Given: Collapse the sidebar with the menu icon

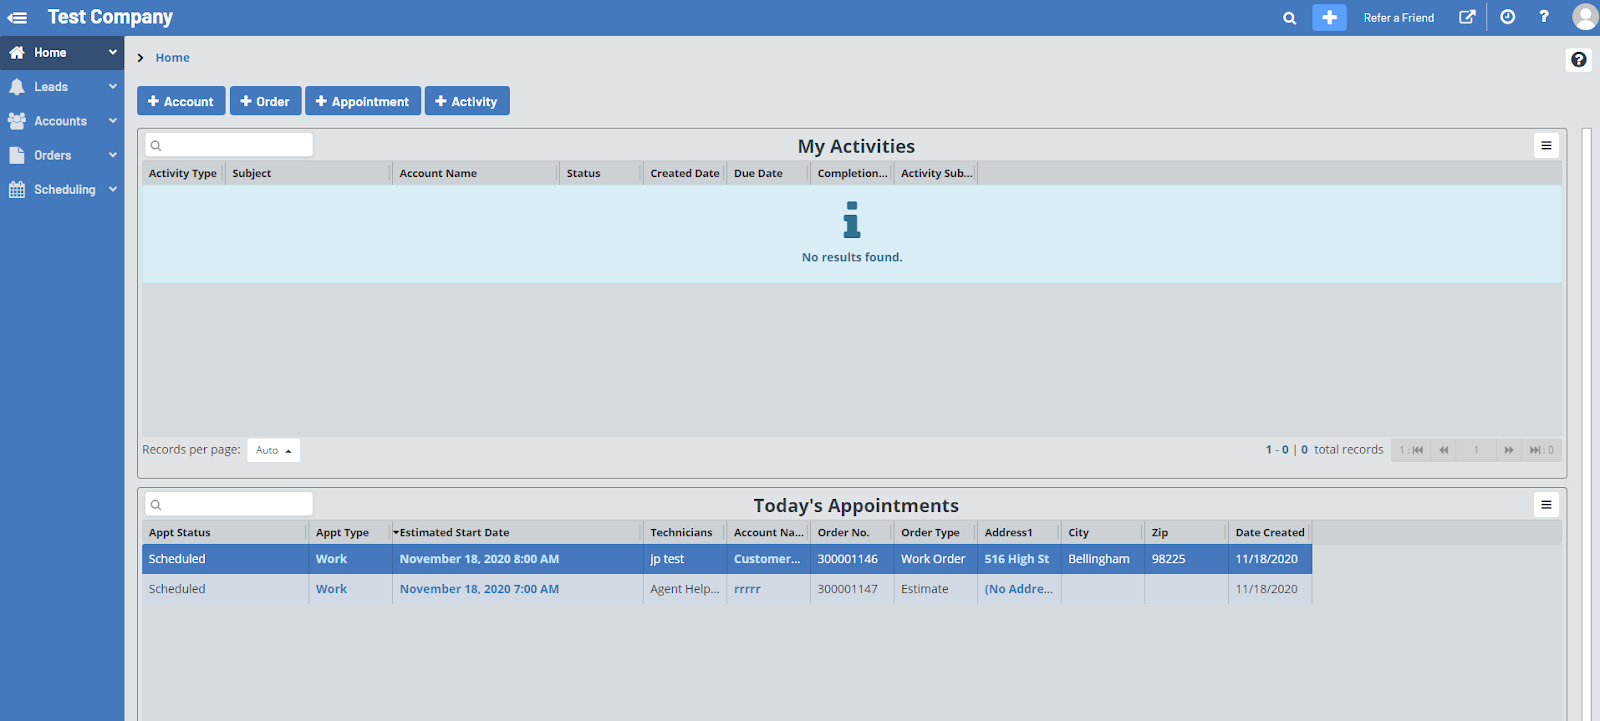Looking at the screenshot, I should click(17, 17).
